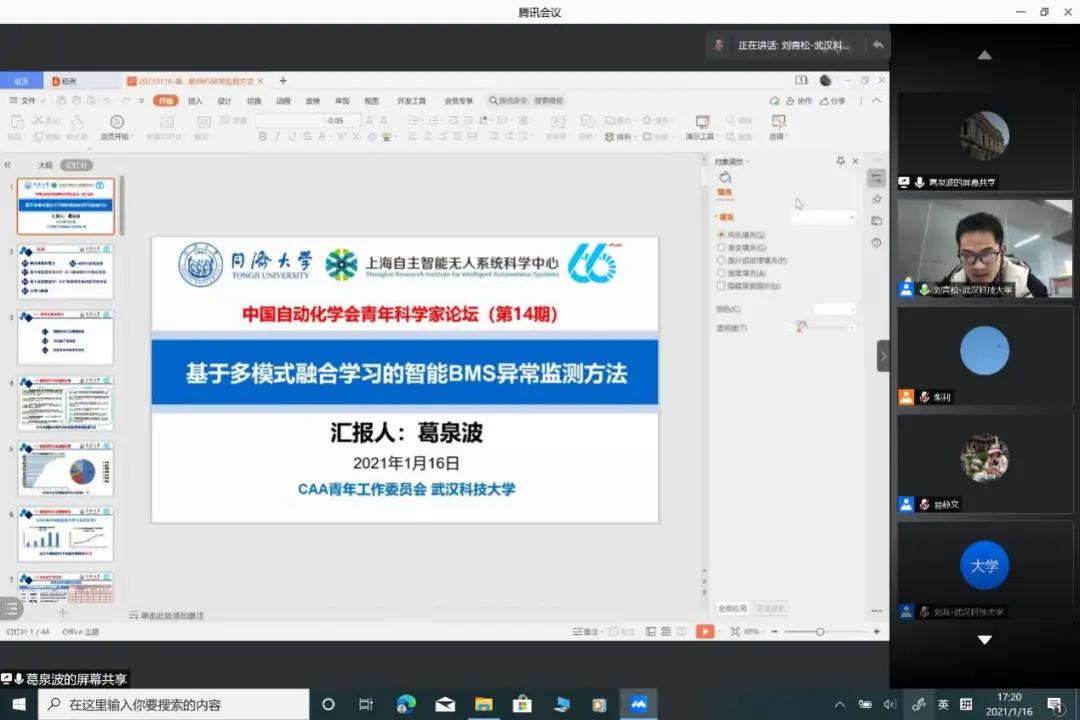Select the gradient fill radio option
The height and width of the screenshot is (720, 1080).
[x=721, y=247]
